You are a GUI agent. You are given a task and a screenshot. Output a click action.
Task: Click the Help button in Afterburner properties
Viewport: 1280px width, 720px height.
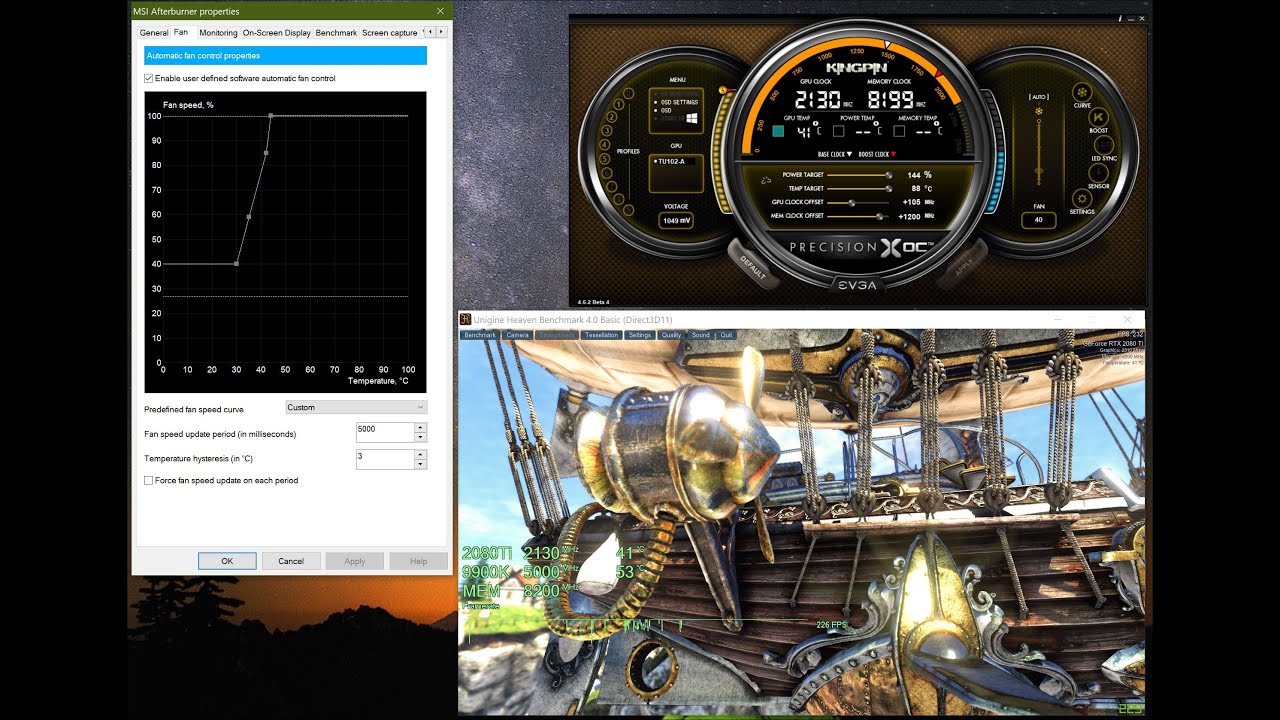click(x=418, y=561)
